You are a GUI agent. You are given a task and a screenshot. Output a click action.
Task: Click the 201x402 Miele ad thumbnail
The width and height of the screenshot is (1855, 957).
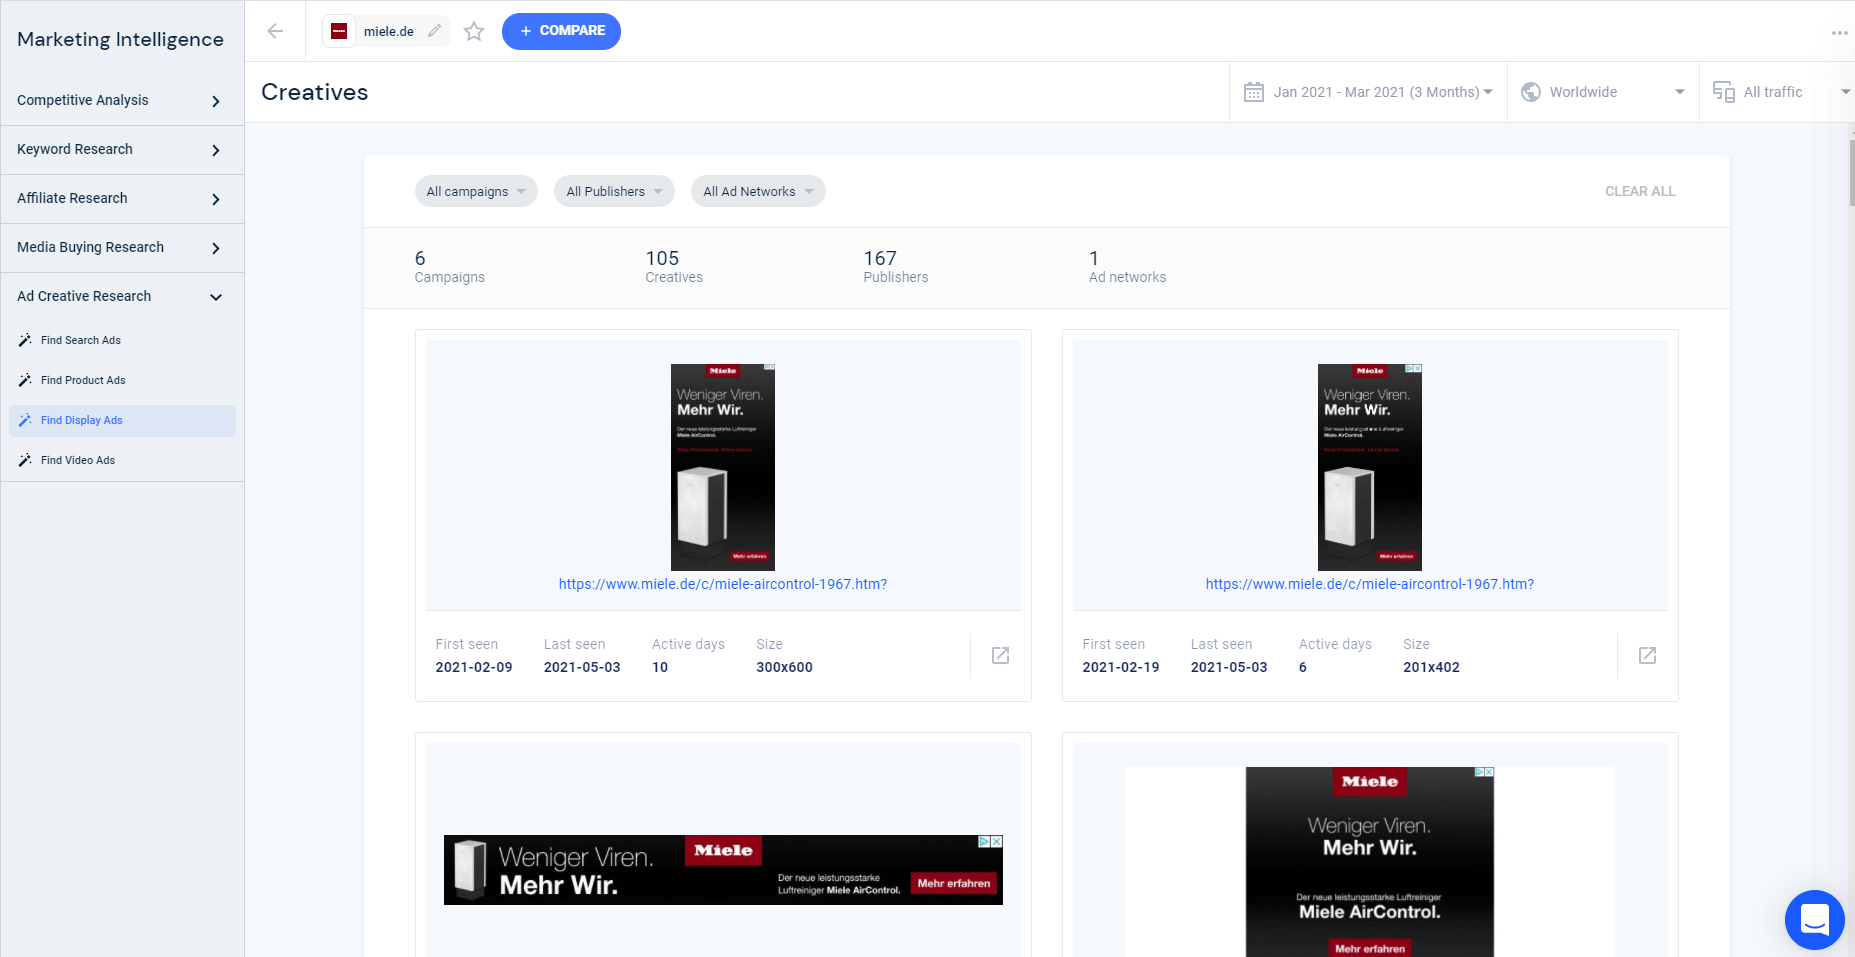1370,467
